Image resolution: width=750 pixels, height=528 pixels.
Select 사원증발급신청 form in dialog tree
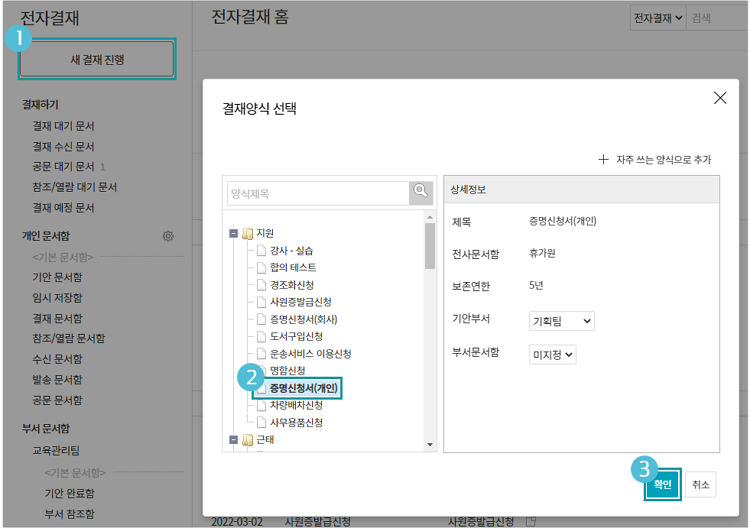pos(300,302)
